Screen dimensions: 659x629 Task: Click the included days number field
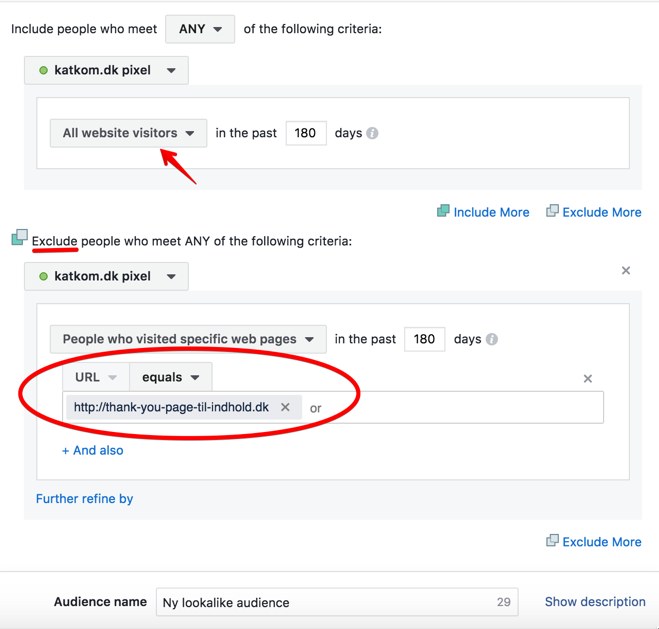tap(306, 133)
